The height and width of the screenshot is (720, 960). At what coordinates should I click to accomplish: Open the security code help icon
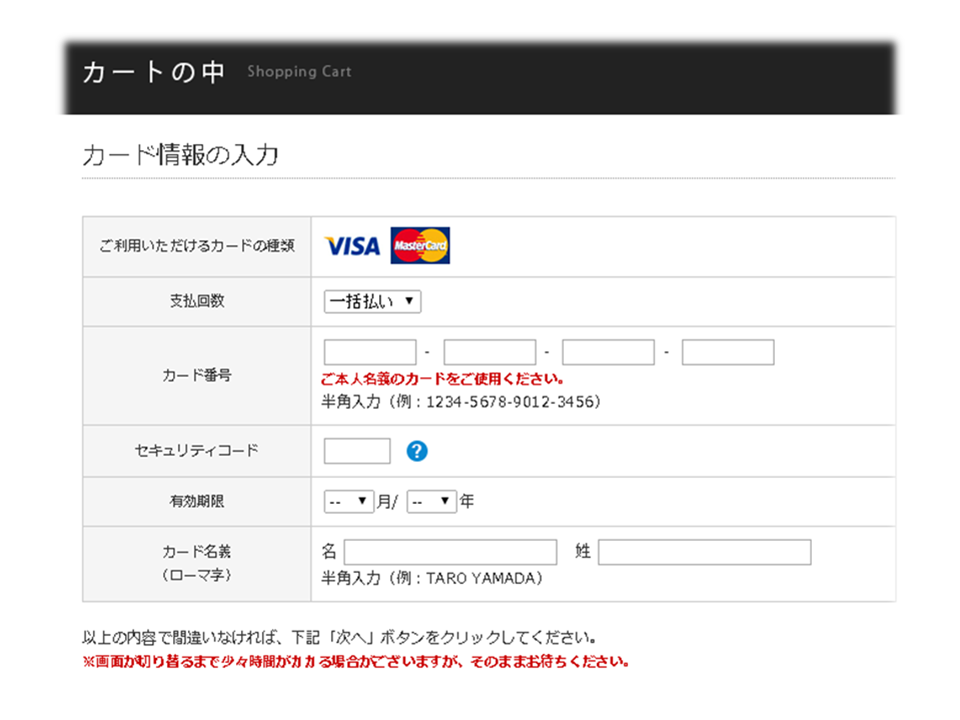tap(417, 451)
